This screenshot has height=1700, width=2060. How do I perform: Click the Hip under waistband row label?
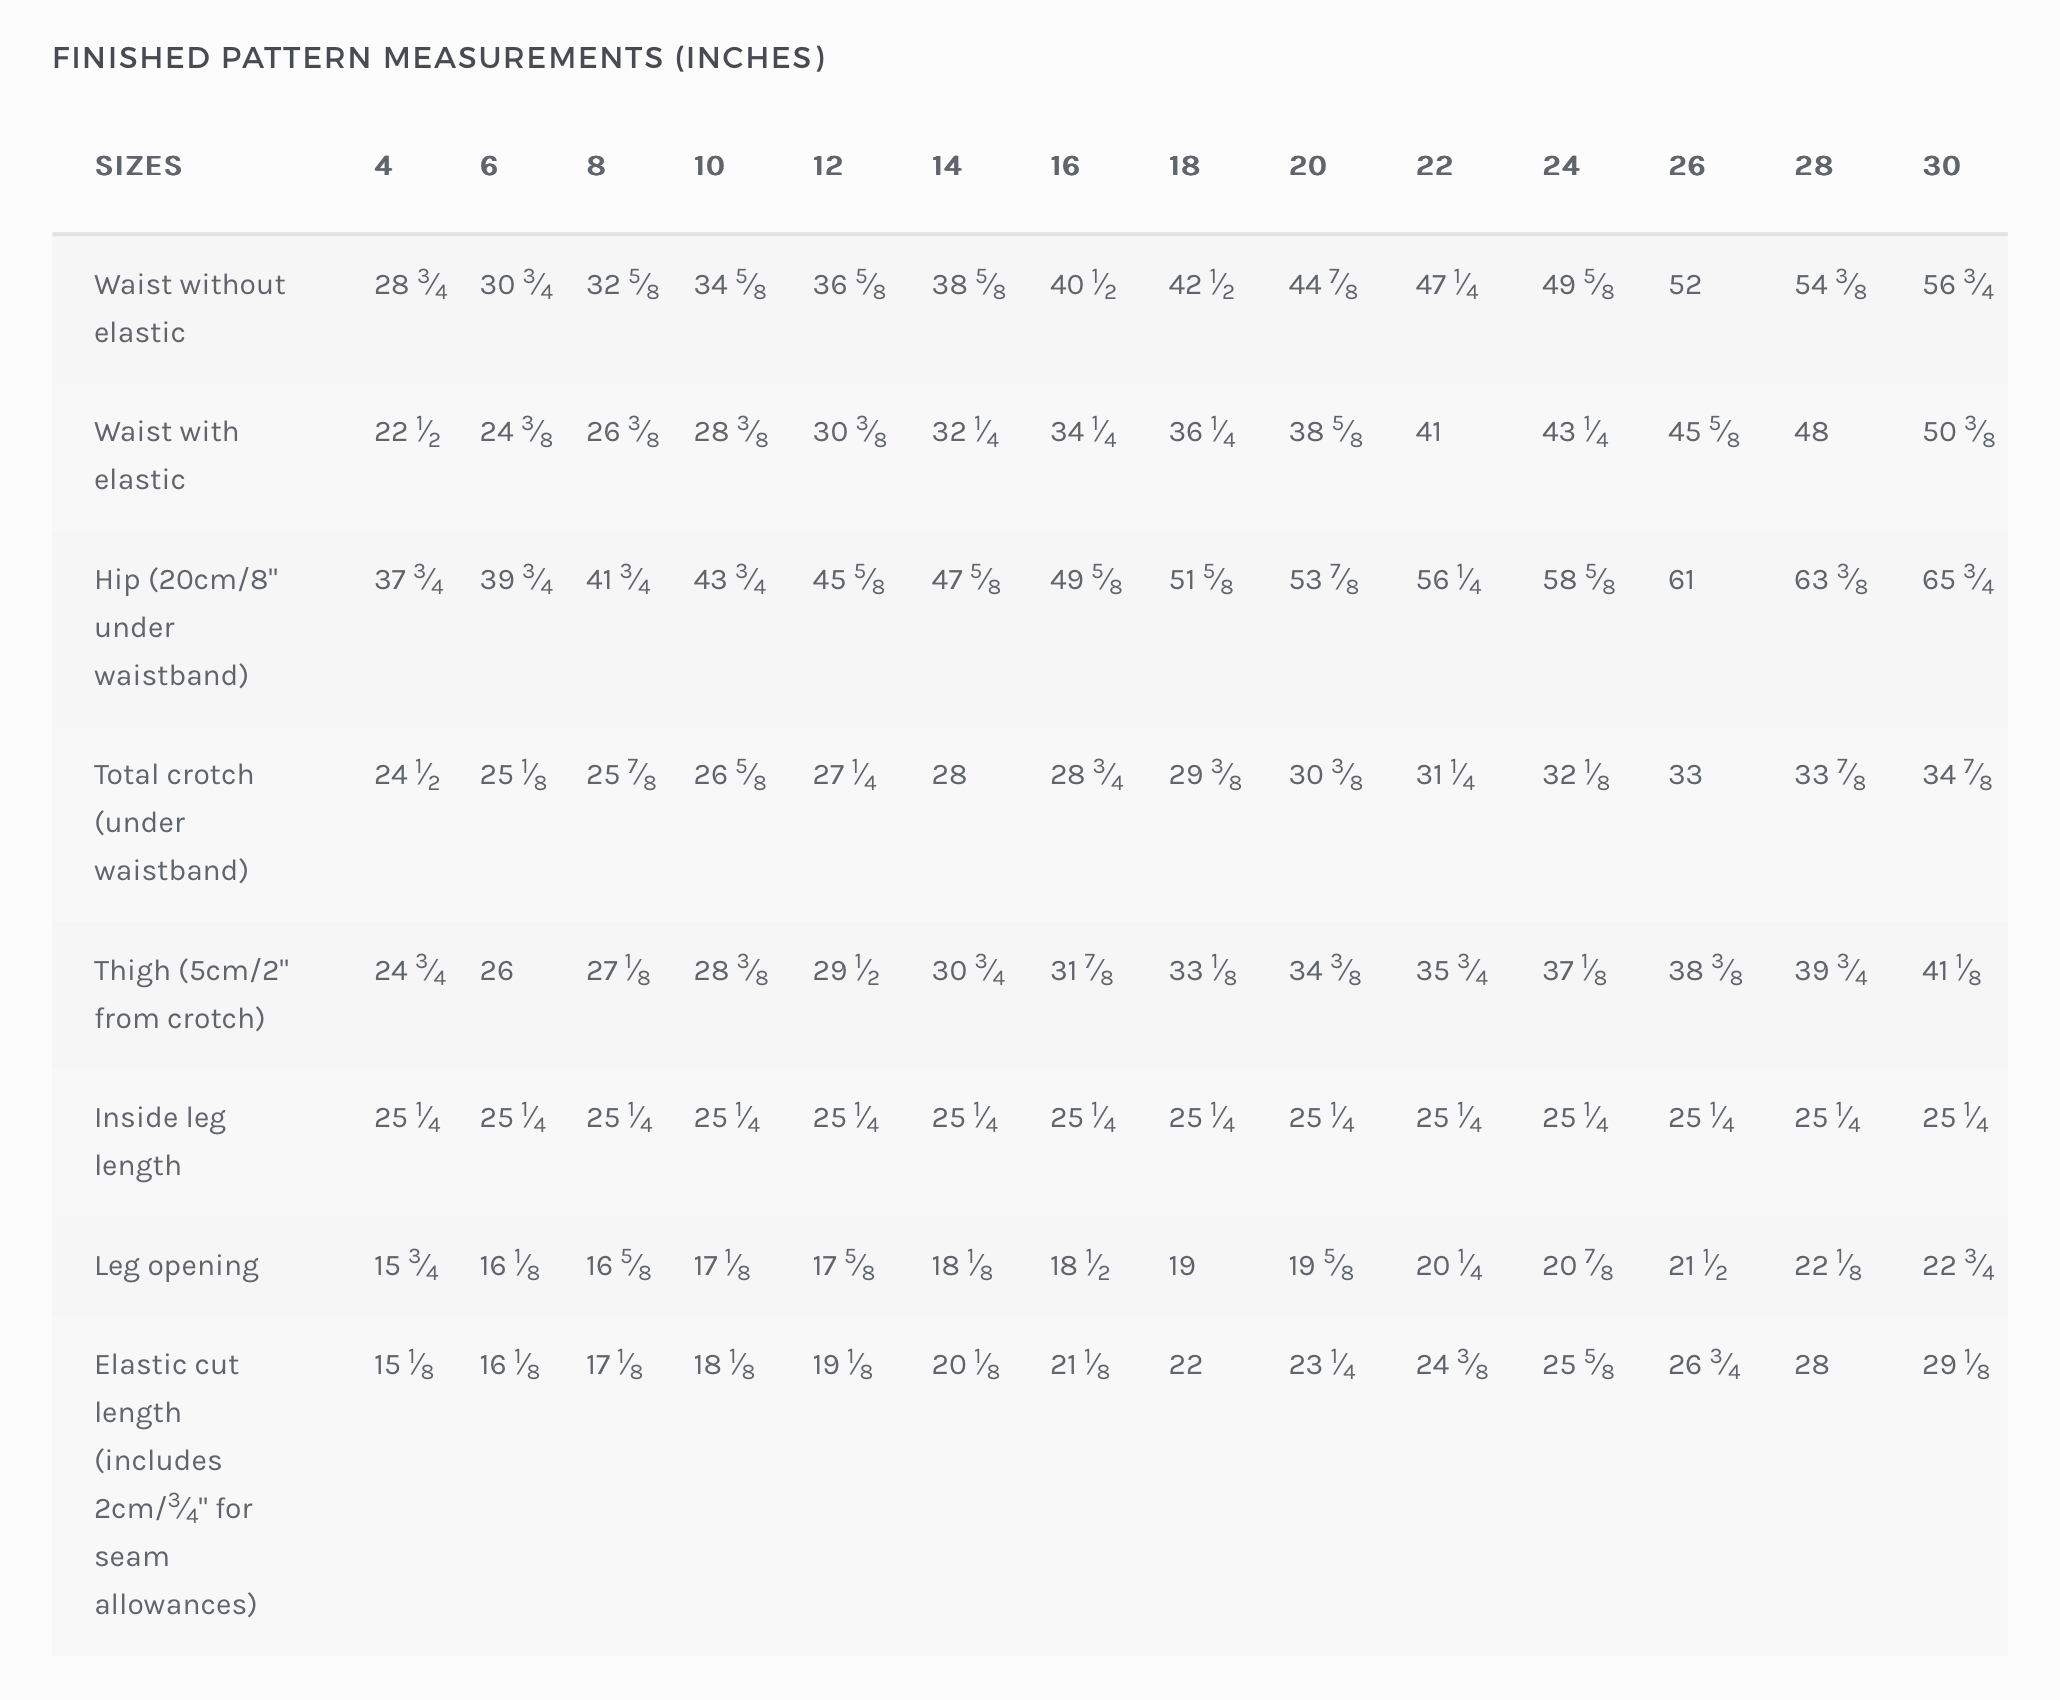186,627
